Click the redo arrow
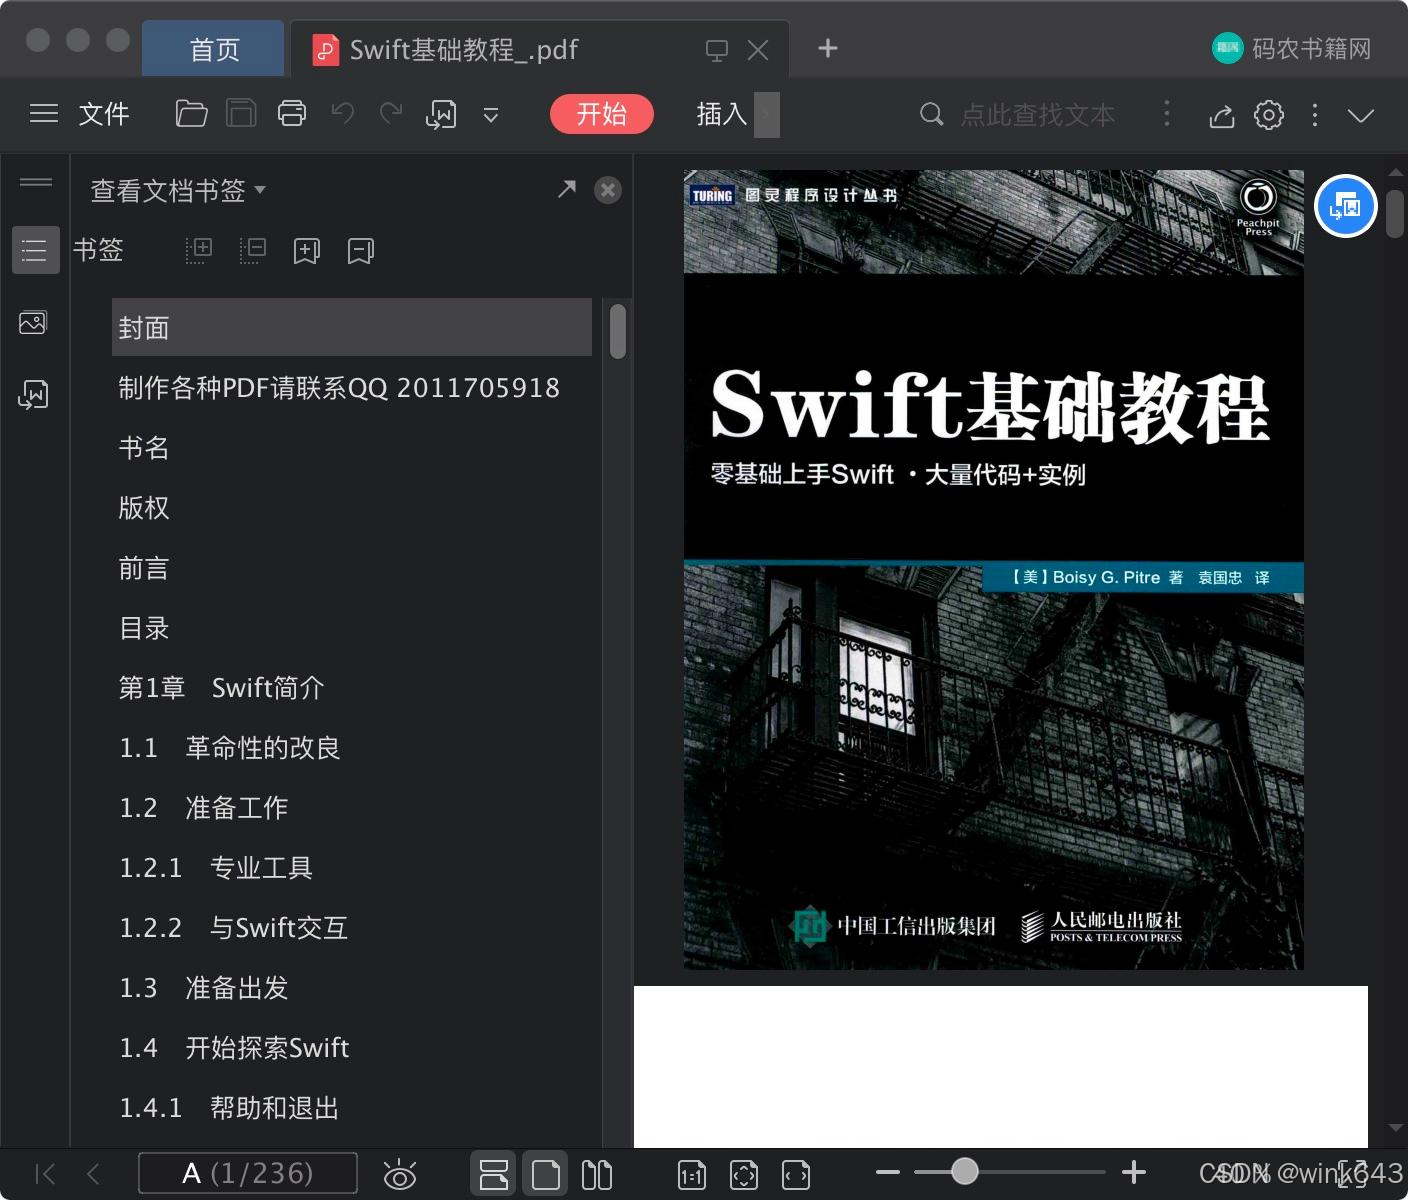 pyautogui.click(x=391, y=114)
